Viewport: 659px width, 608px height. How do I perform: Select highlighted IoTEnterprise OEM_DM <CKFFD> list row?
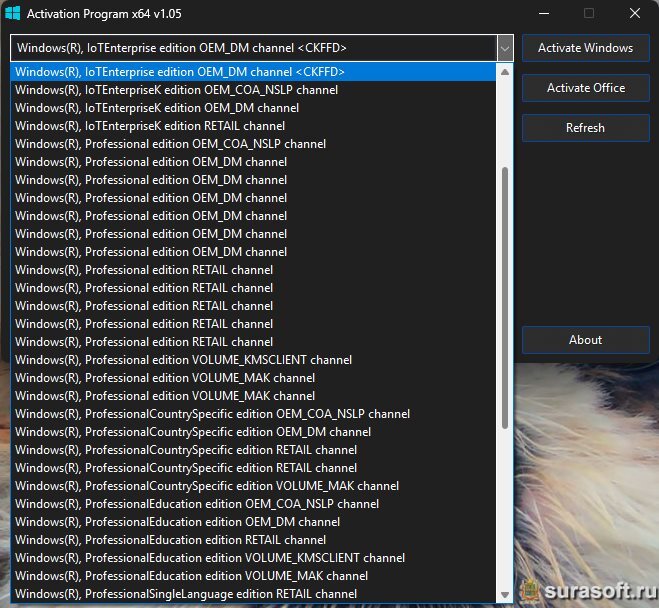[x=253, y=72]
